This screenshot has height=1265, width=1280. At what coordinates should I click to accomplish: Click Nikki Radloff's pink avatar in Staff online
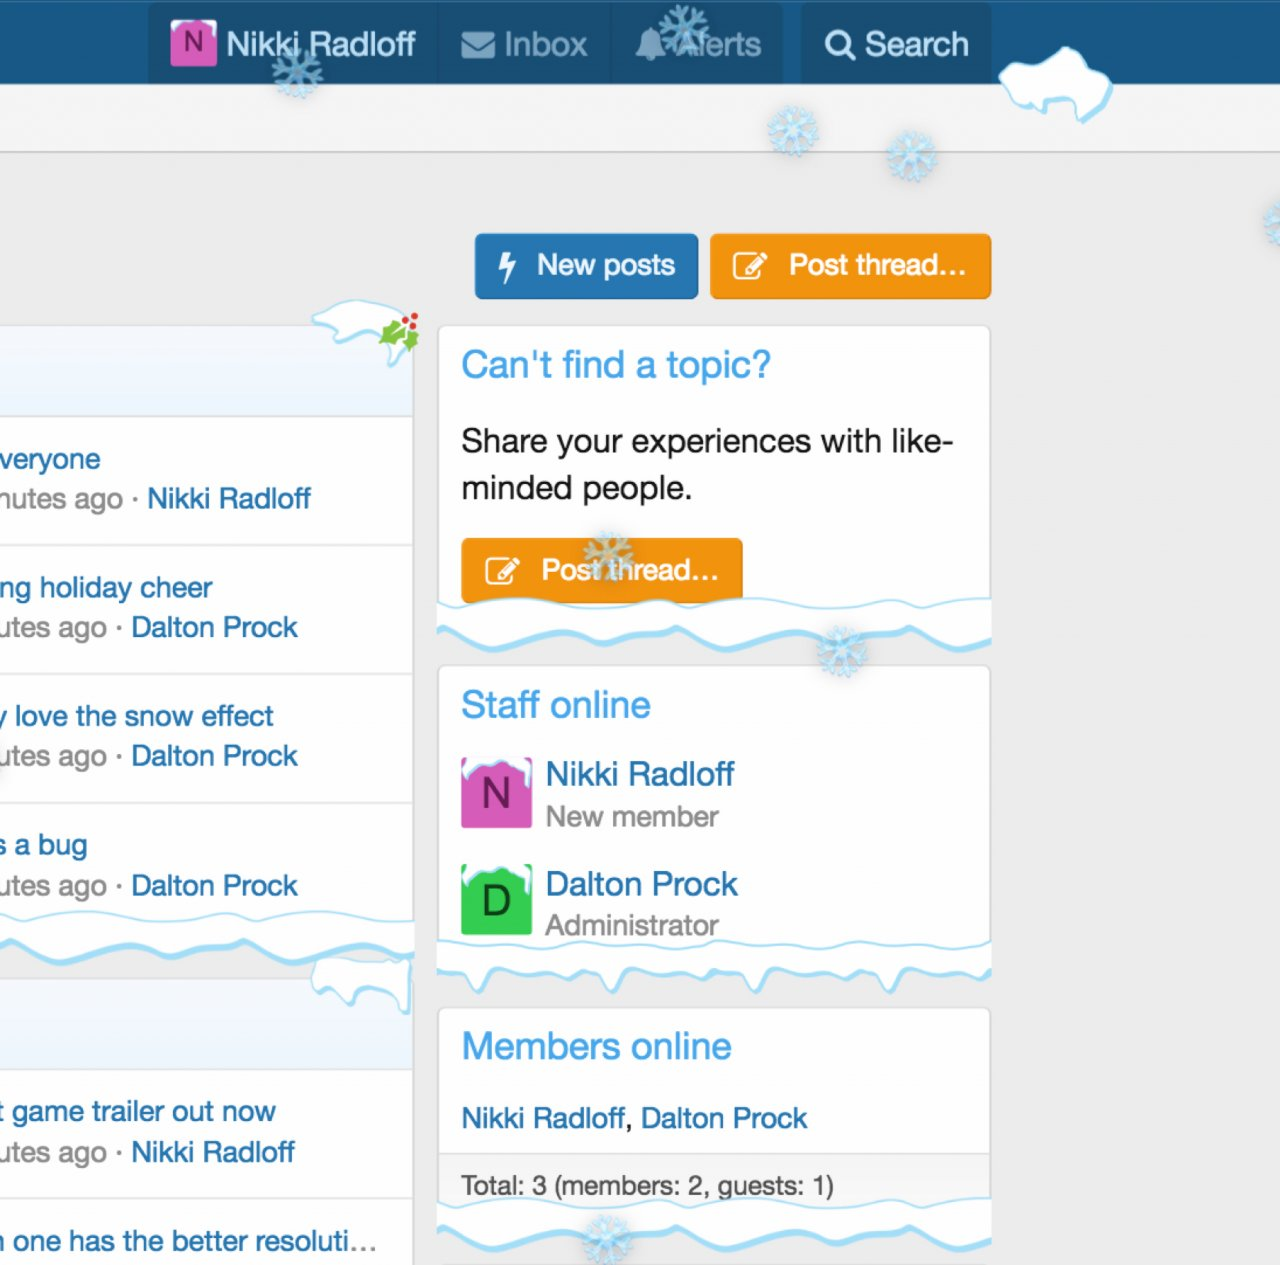tap(496, 793)
